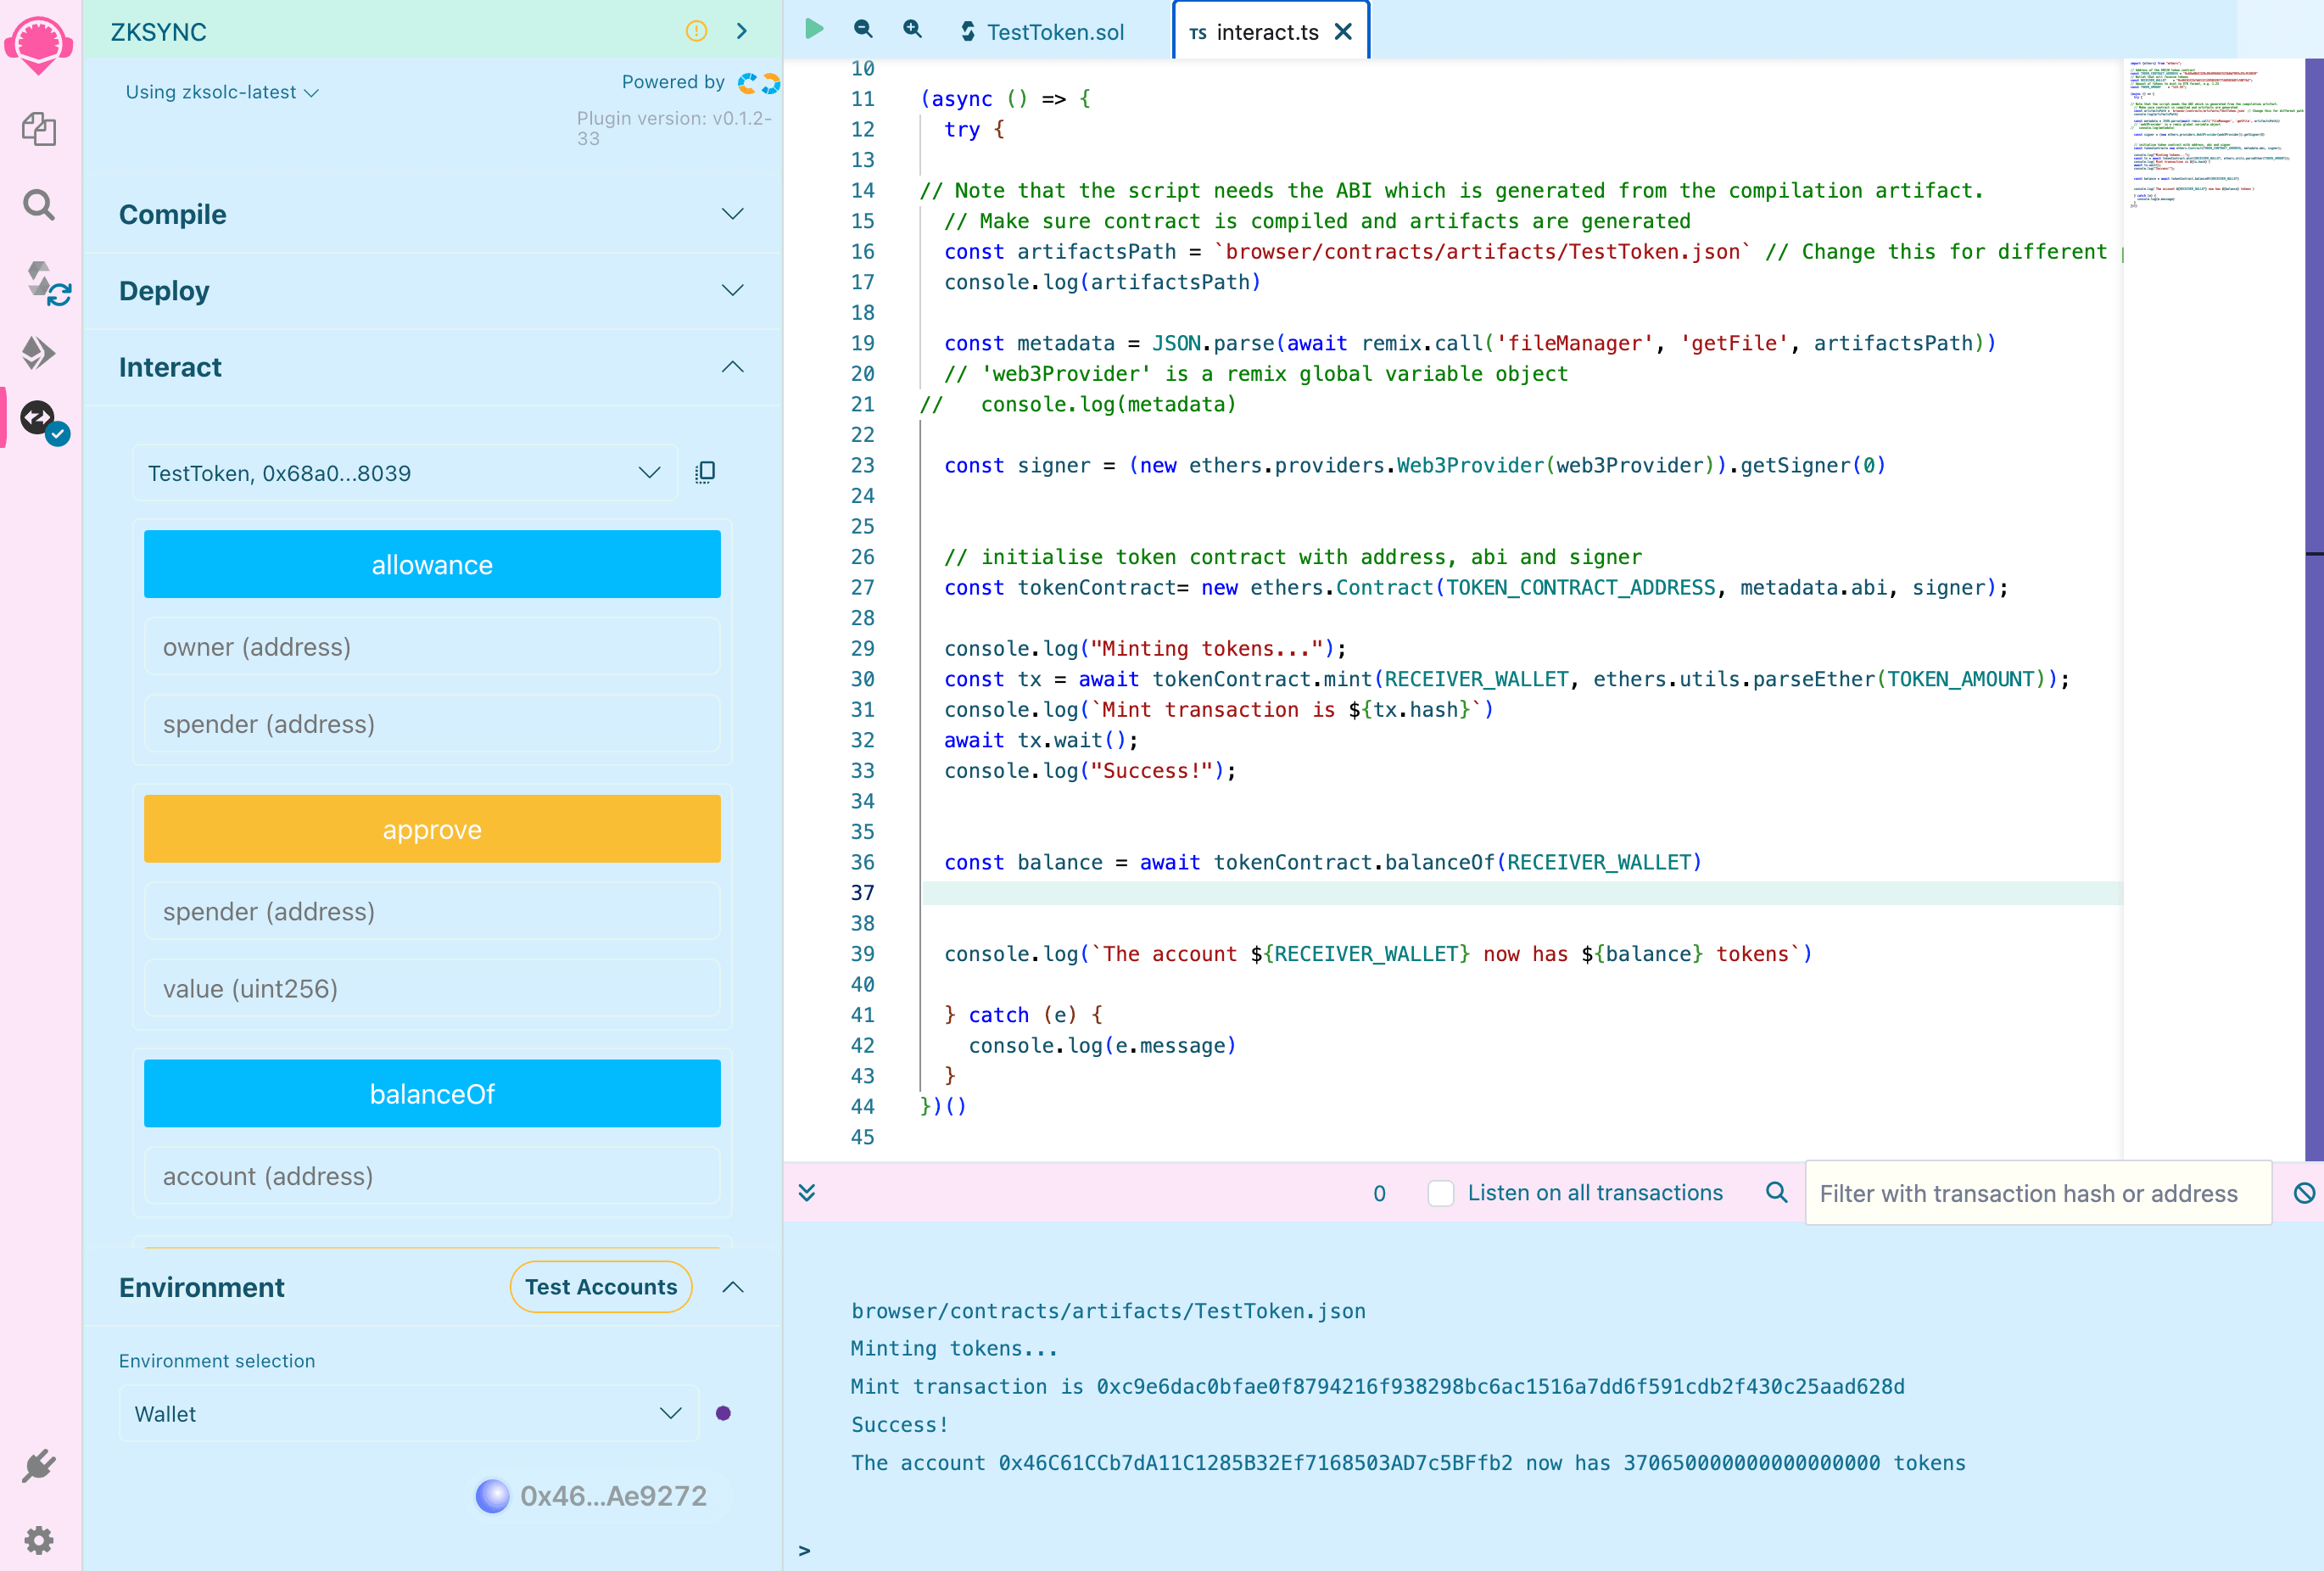Open Remix settings with the gear icon
Viewport: 2324px width, 1571px height.
39,1540
